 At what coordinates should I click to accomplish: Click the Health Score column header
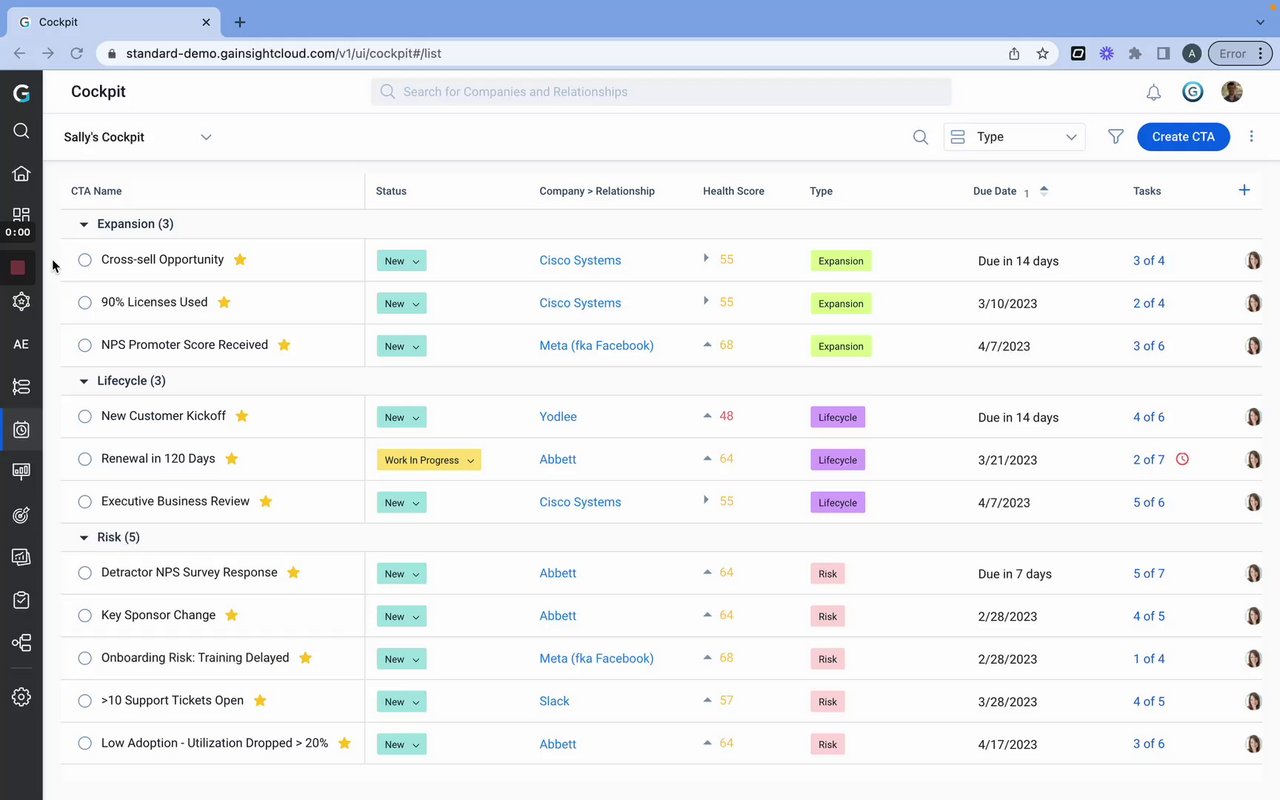pos(733,191)
